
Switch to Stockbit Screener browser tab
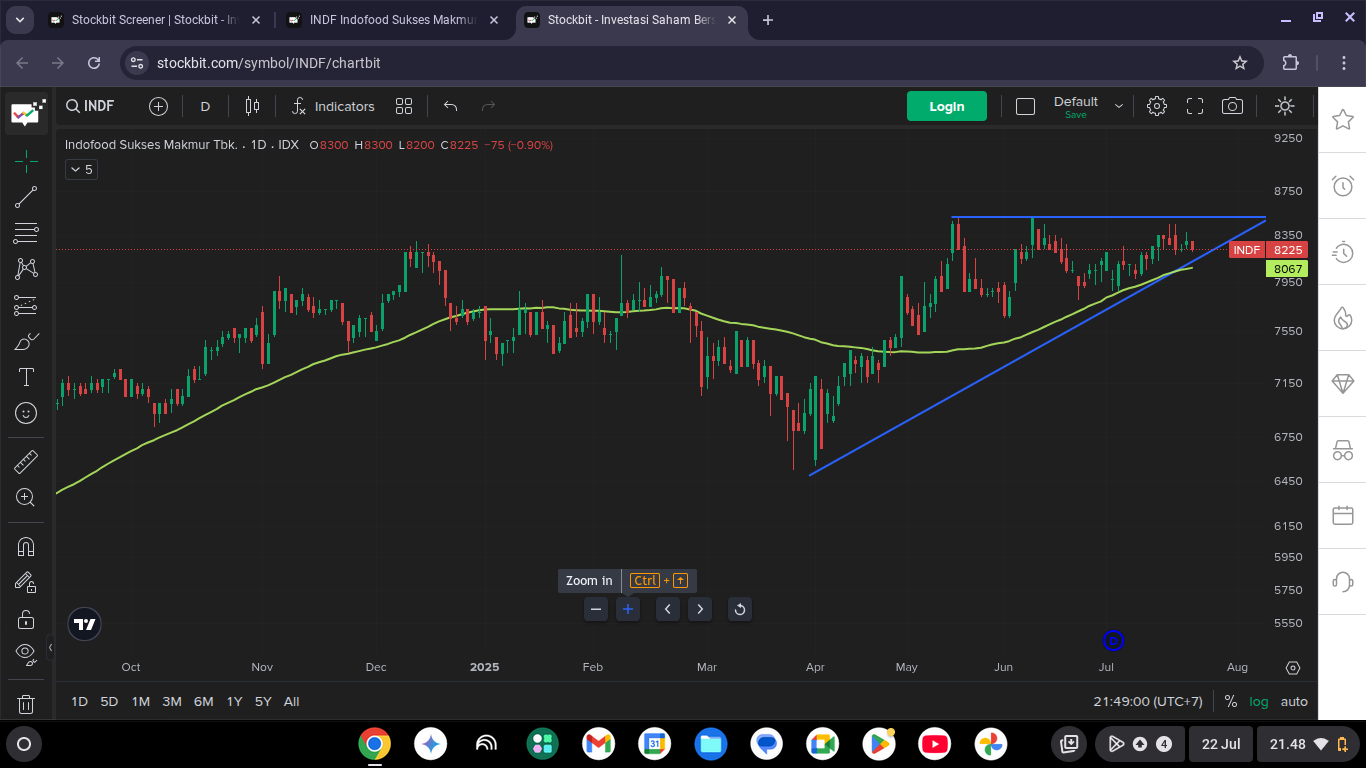[155, 20]
